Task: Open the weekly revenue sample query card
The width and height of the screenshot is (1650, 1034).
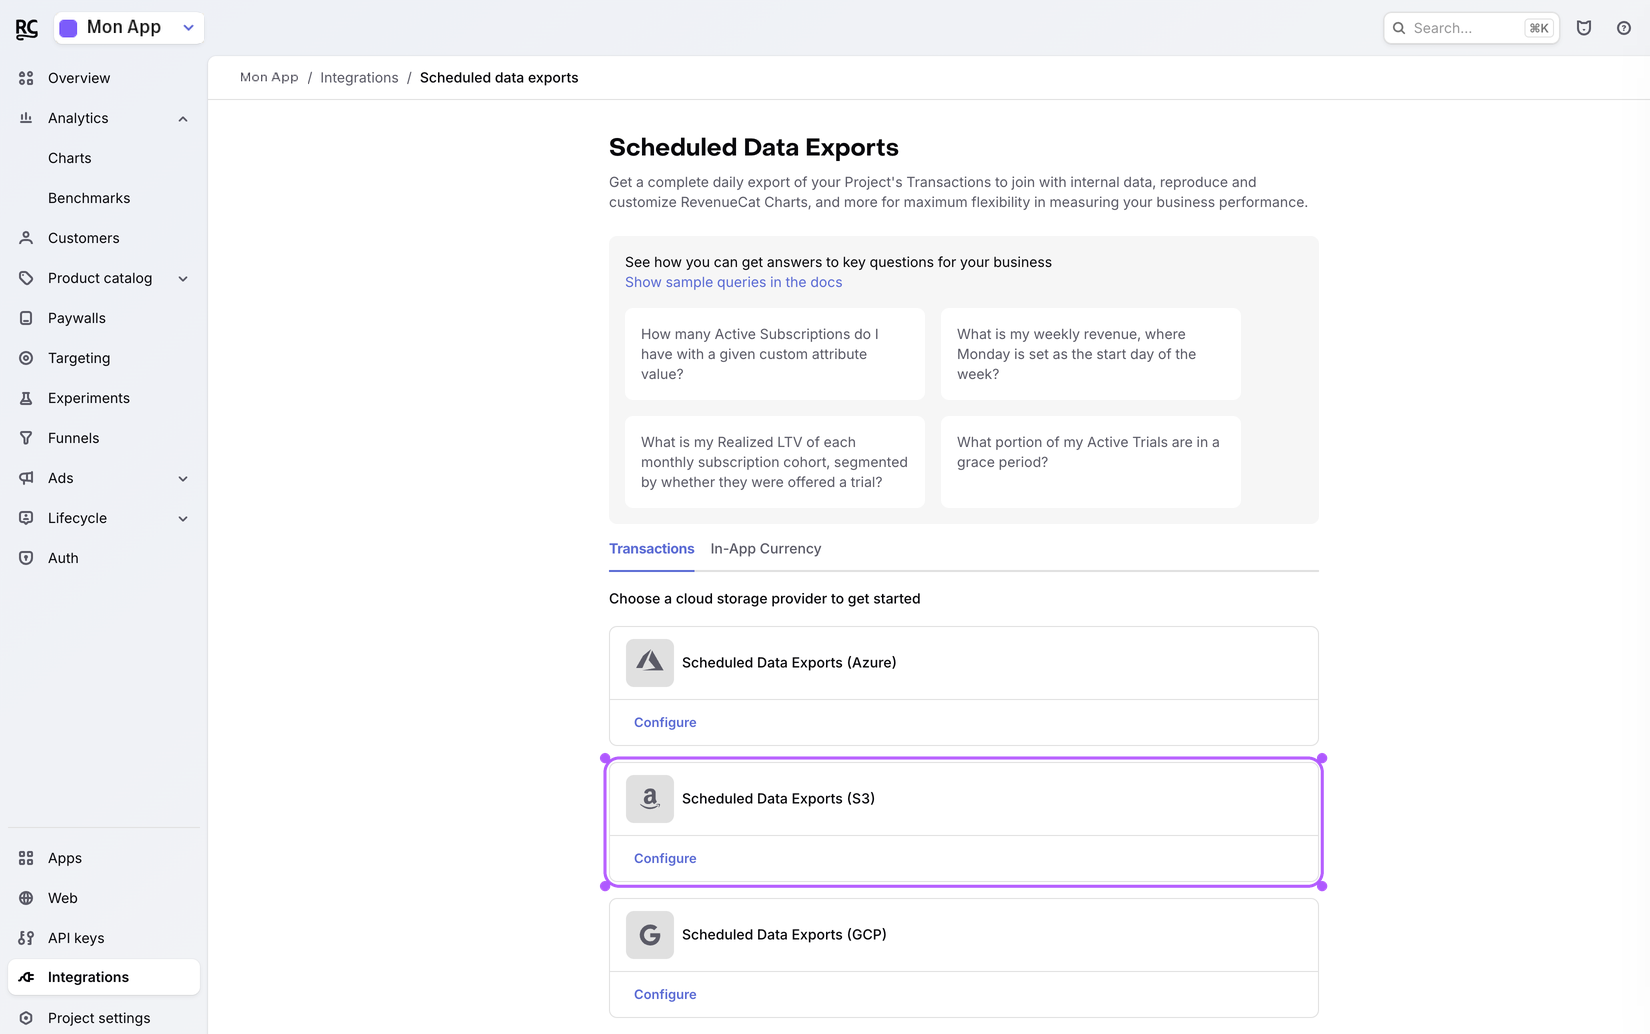Action: tap(1091, 354)
